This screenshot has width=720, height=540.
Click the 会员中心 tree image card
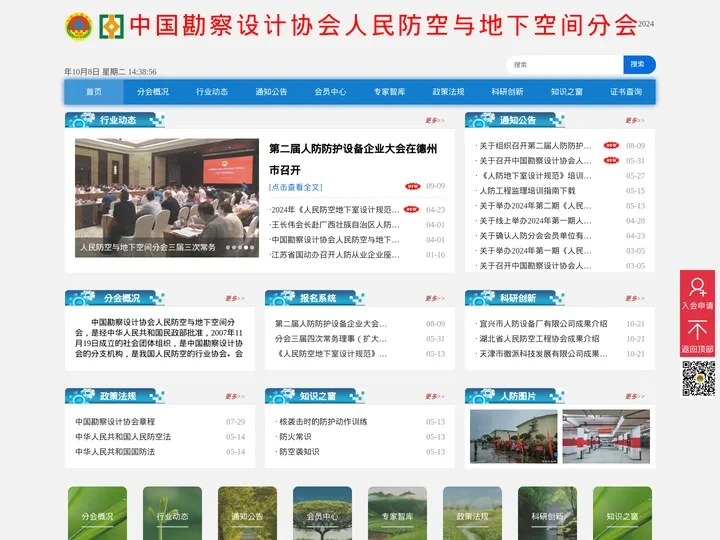(x=322, y=513)
